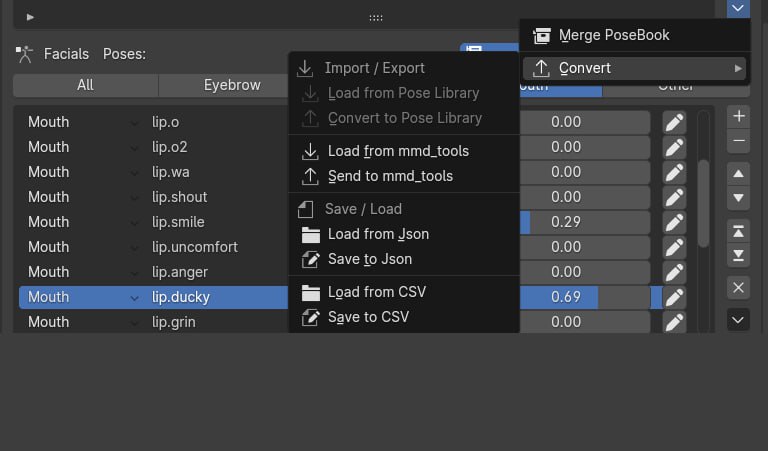Edit the lip.ducky pose with pencil icon

tap(674, 297)
